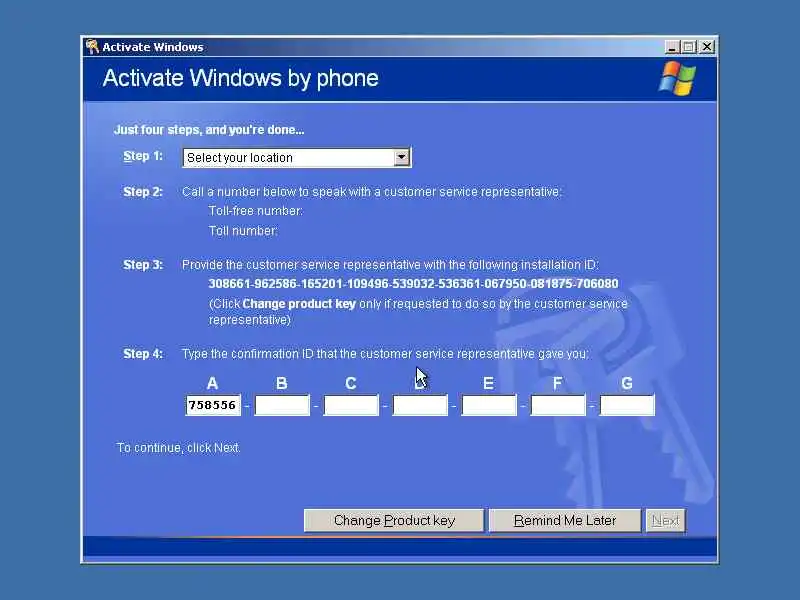Screen dimensions: 800x600
Task: Click the Step 2 label
Action: tap(143, 192)
